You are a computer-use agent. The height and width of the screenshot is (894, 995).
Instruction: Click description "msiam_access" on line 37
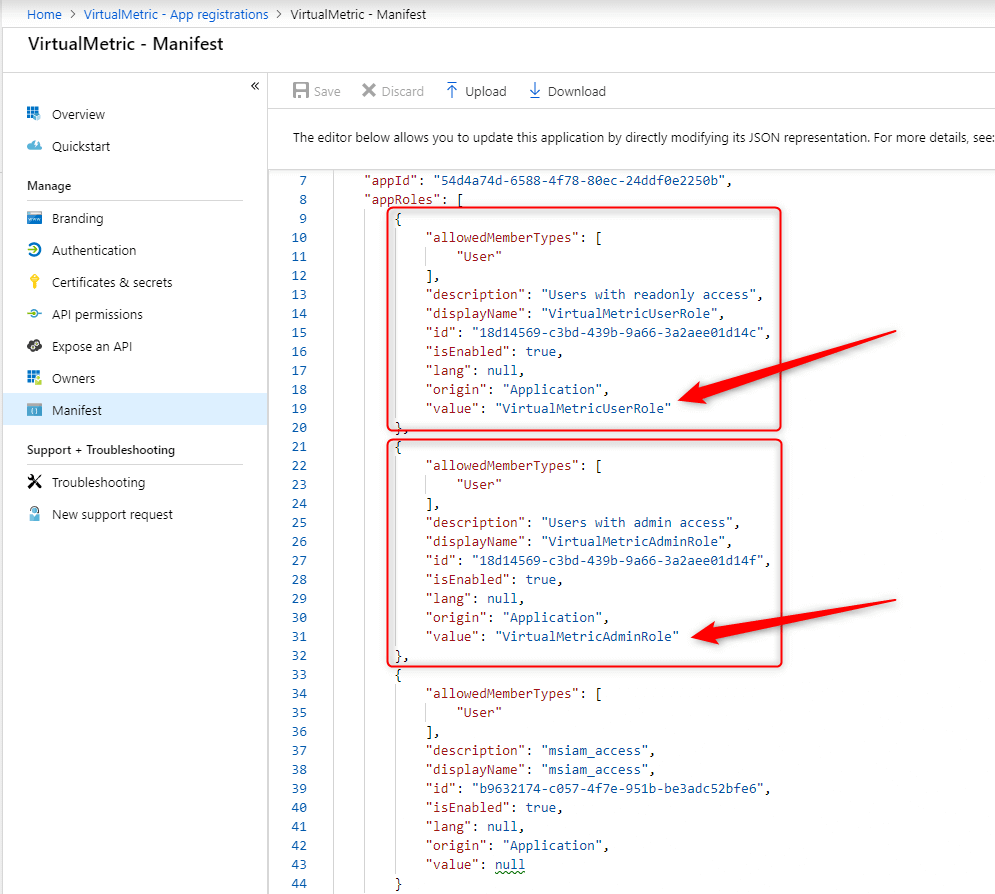[x=595, y=751]
